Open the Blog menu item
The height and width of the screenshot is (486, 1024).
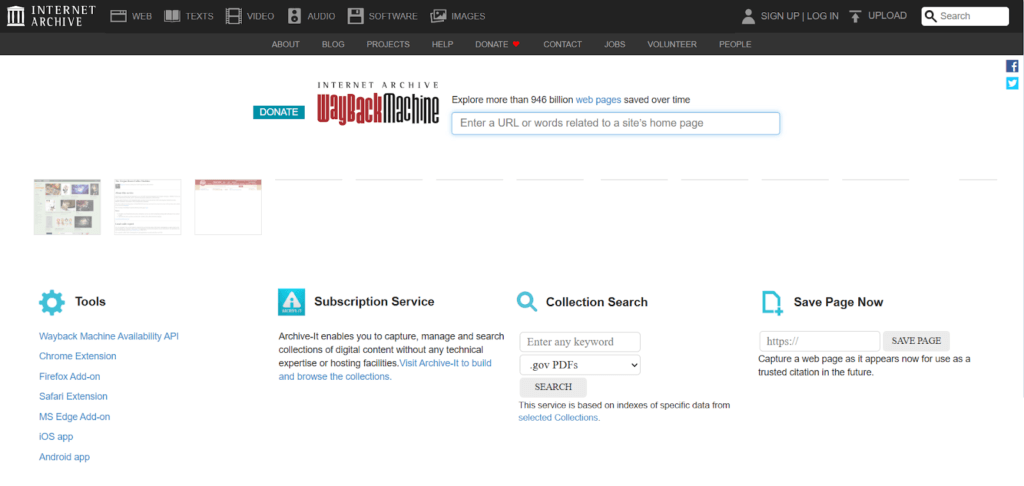pos(333,44)
